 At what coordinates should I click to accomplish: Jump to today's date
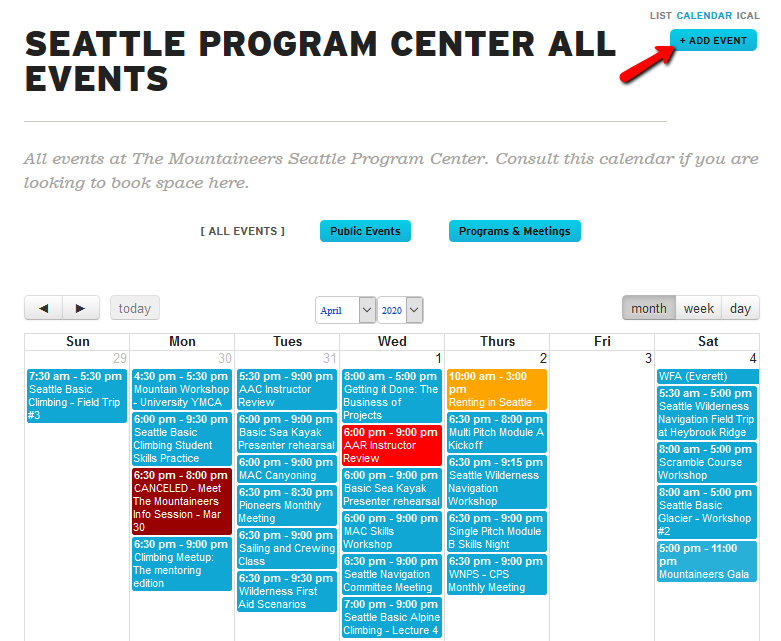point(135,308)
